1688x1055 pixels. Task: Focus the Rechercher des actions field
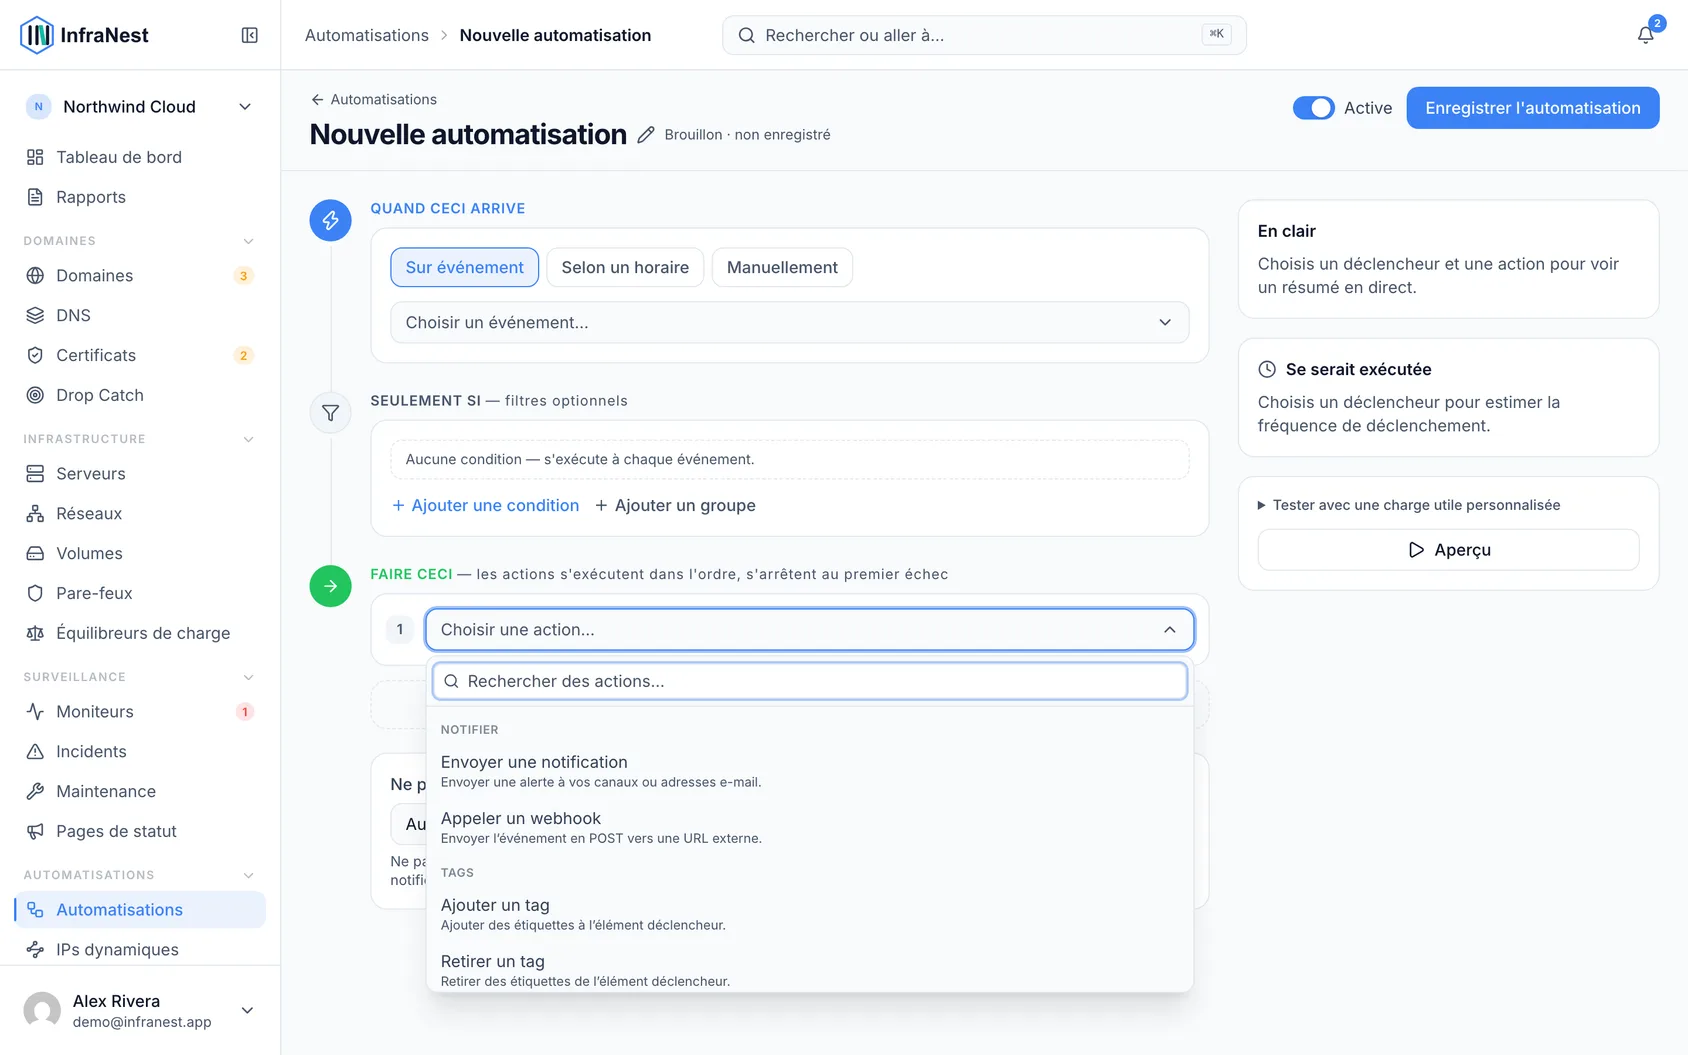coord(809,681)
